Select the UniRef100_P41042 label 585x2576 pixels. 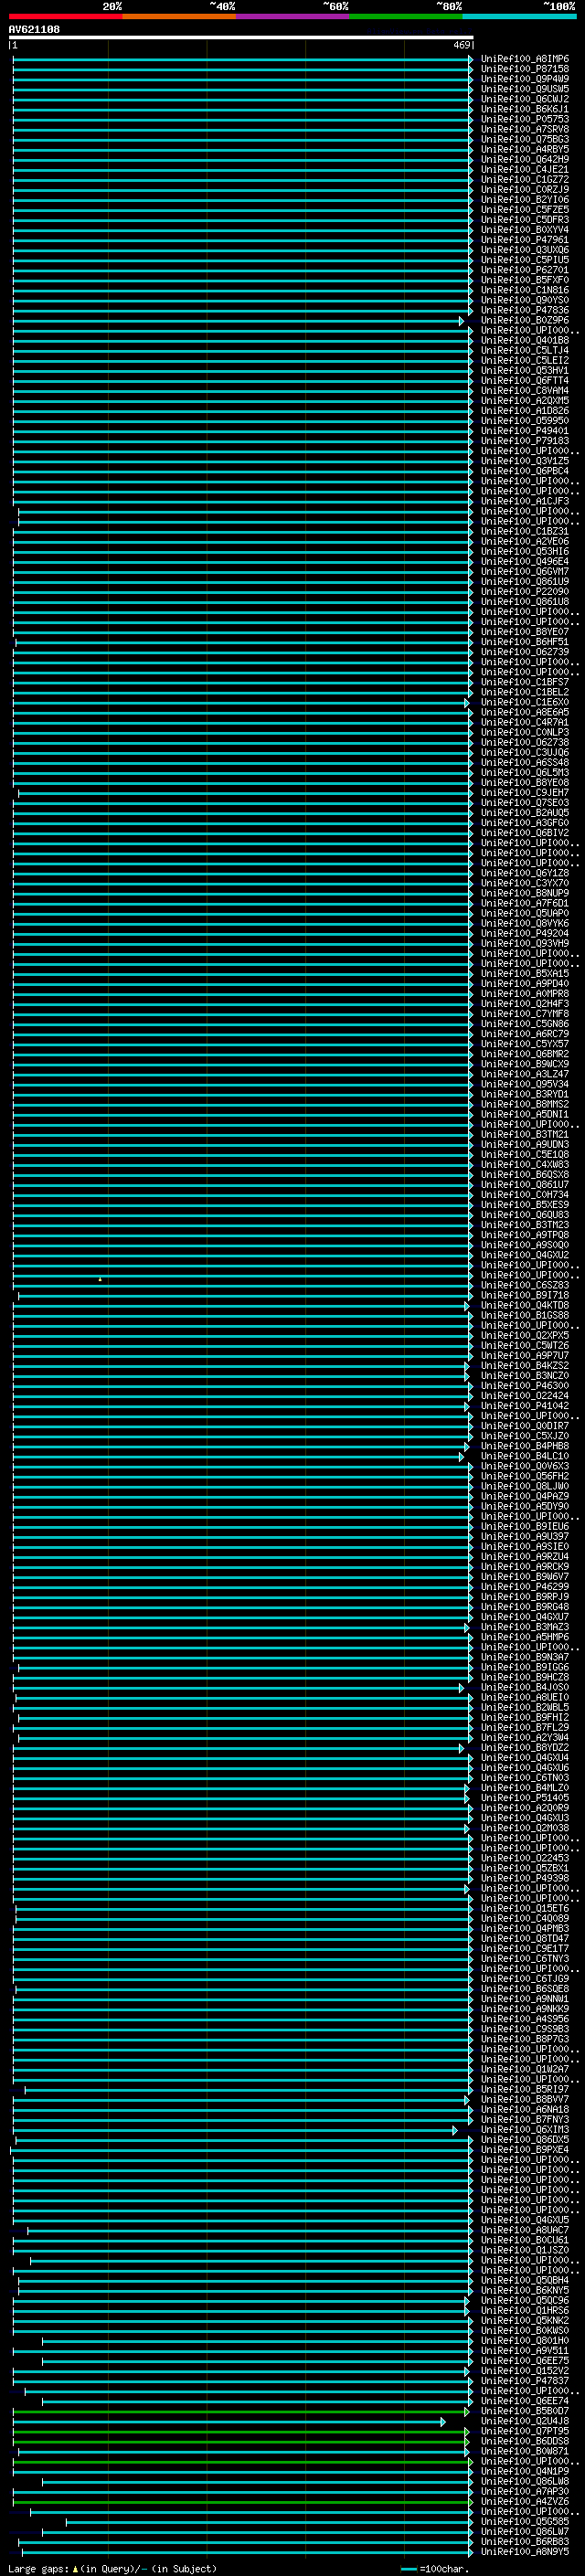(x=525, y=1405)
